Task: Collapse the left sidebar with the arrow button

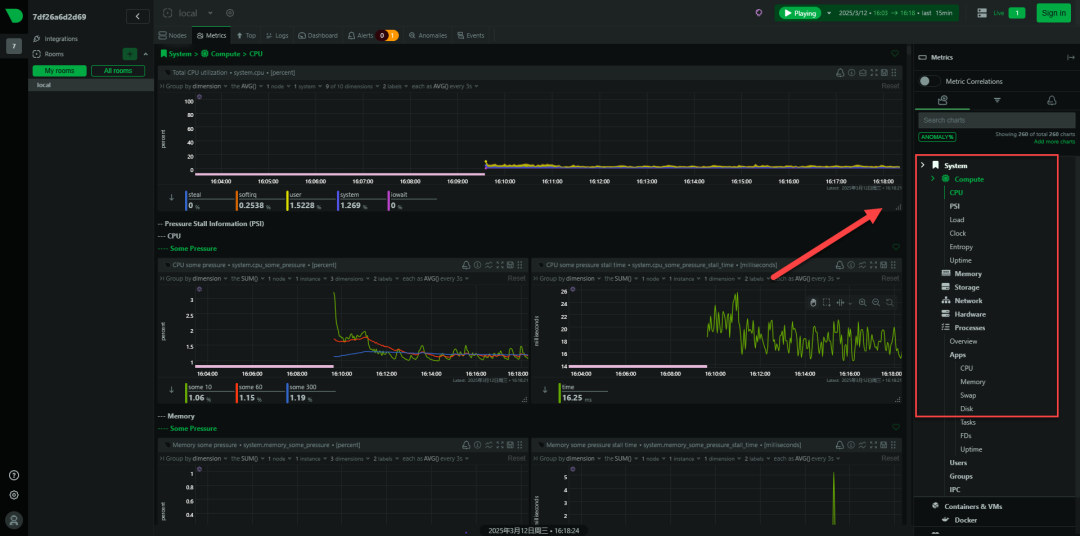Action: pos(138,17)
